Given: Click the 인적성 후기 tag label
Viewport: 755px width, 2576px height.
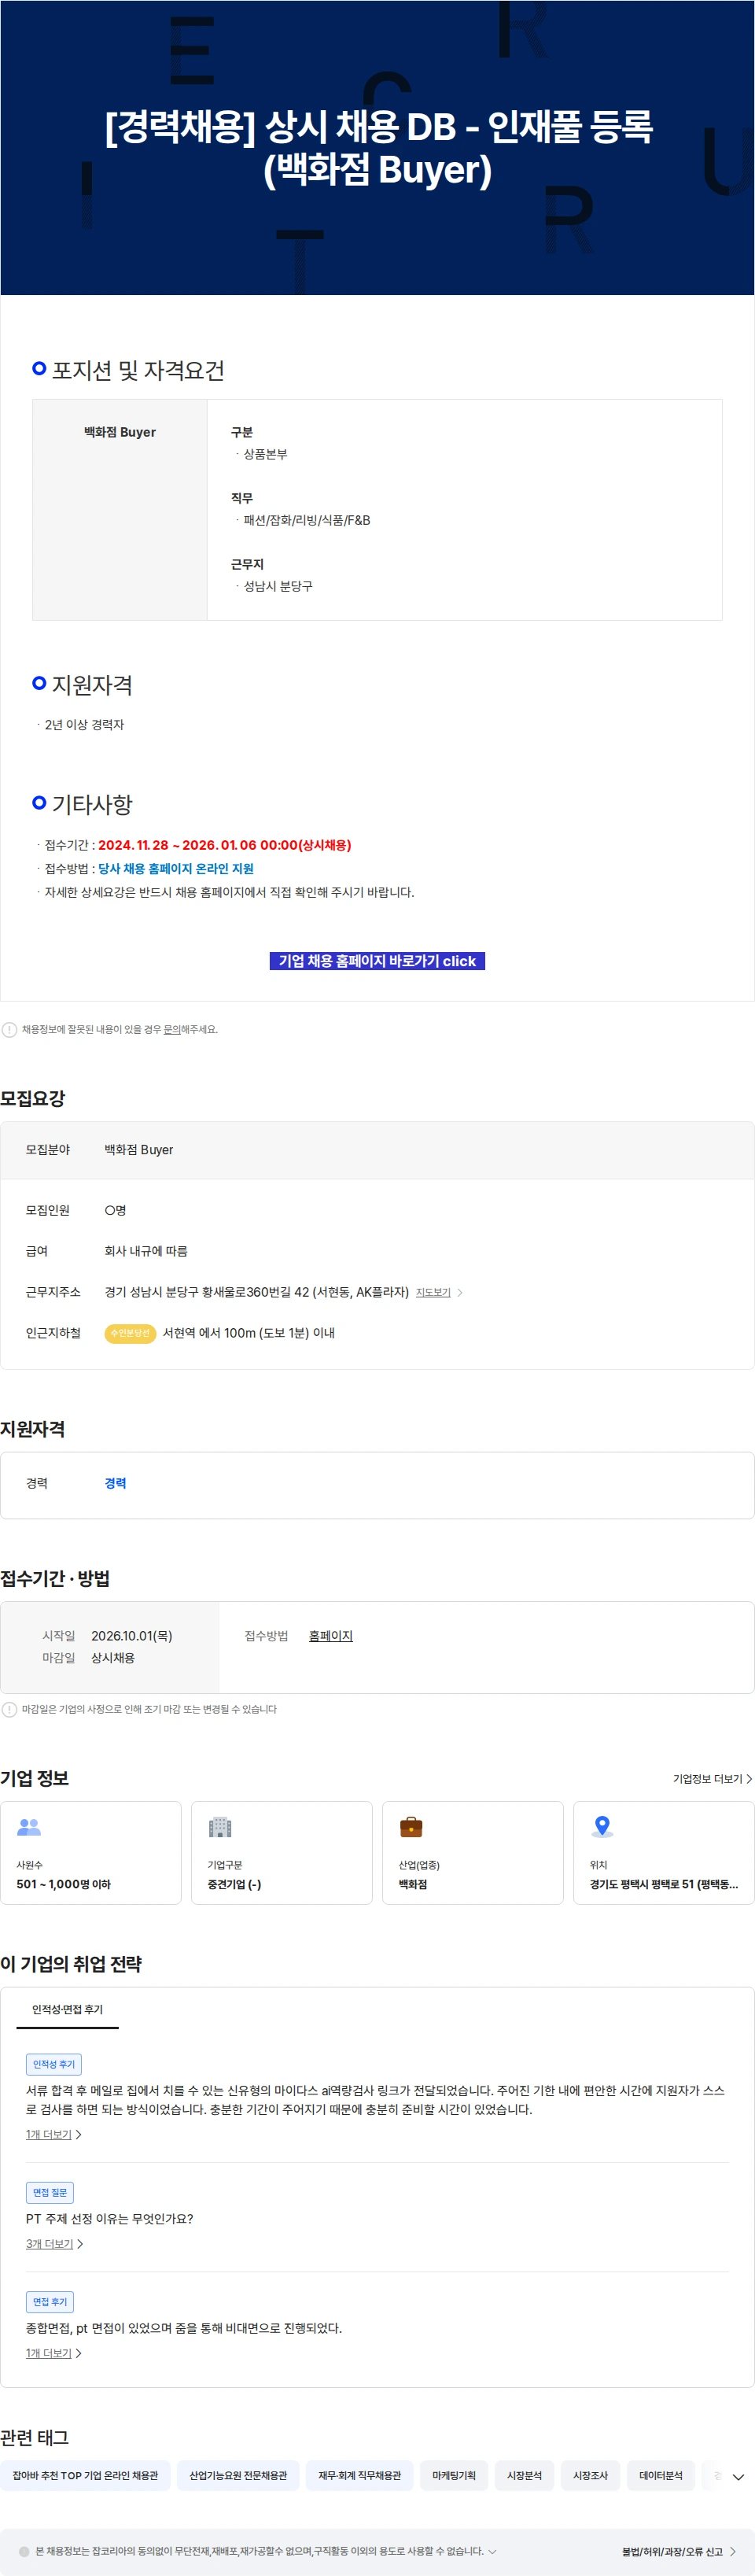Looking at the screenshot, I should 54,2064.
